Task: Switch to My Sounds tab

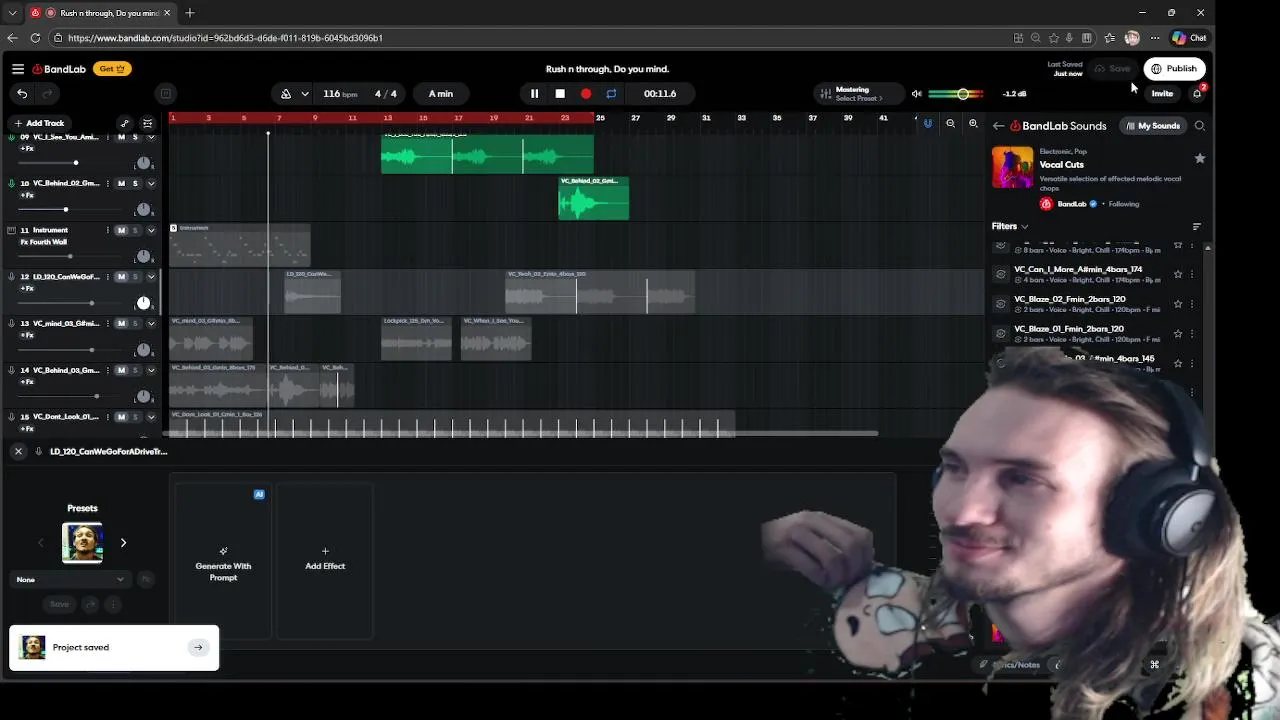Action: [x=1153, y=126]
